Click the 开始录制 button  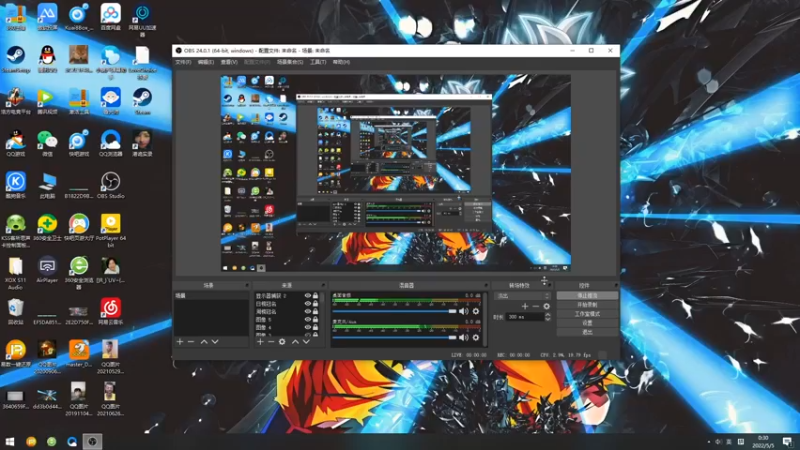pyautogui.click(x=587, y=305)
